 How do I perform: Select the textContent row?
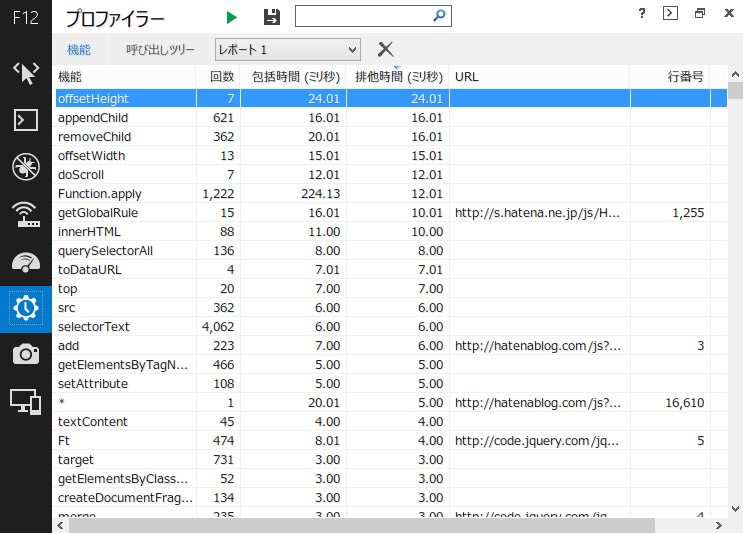[x=391, y=422]
